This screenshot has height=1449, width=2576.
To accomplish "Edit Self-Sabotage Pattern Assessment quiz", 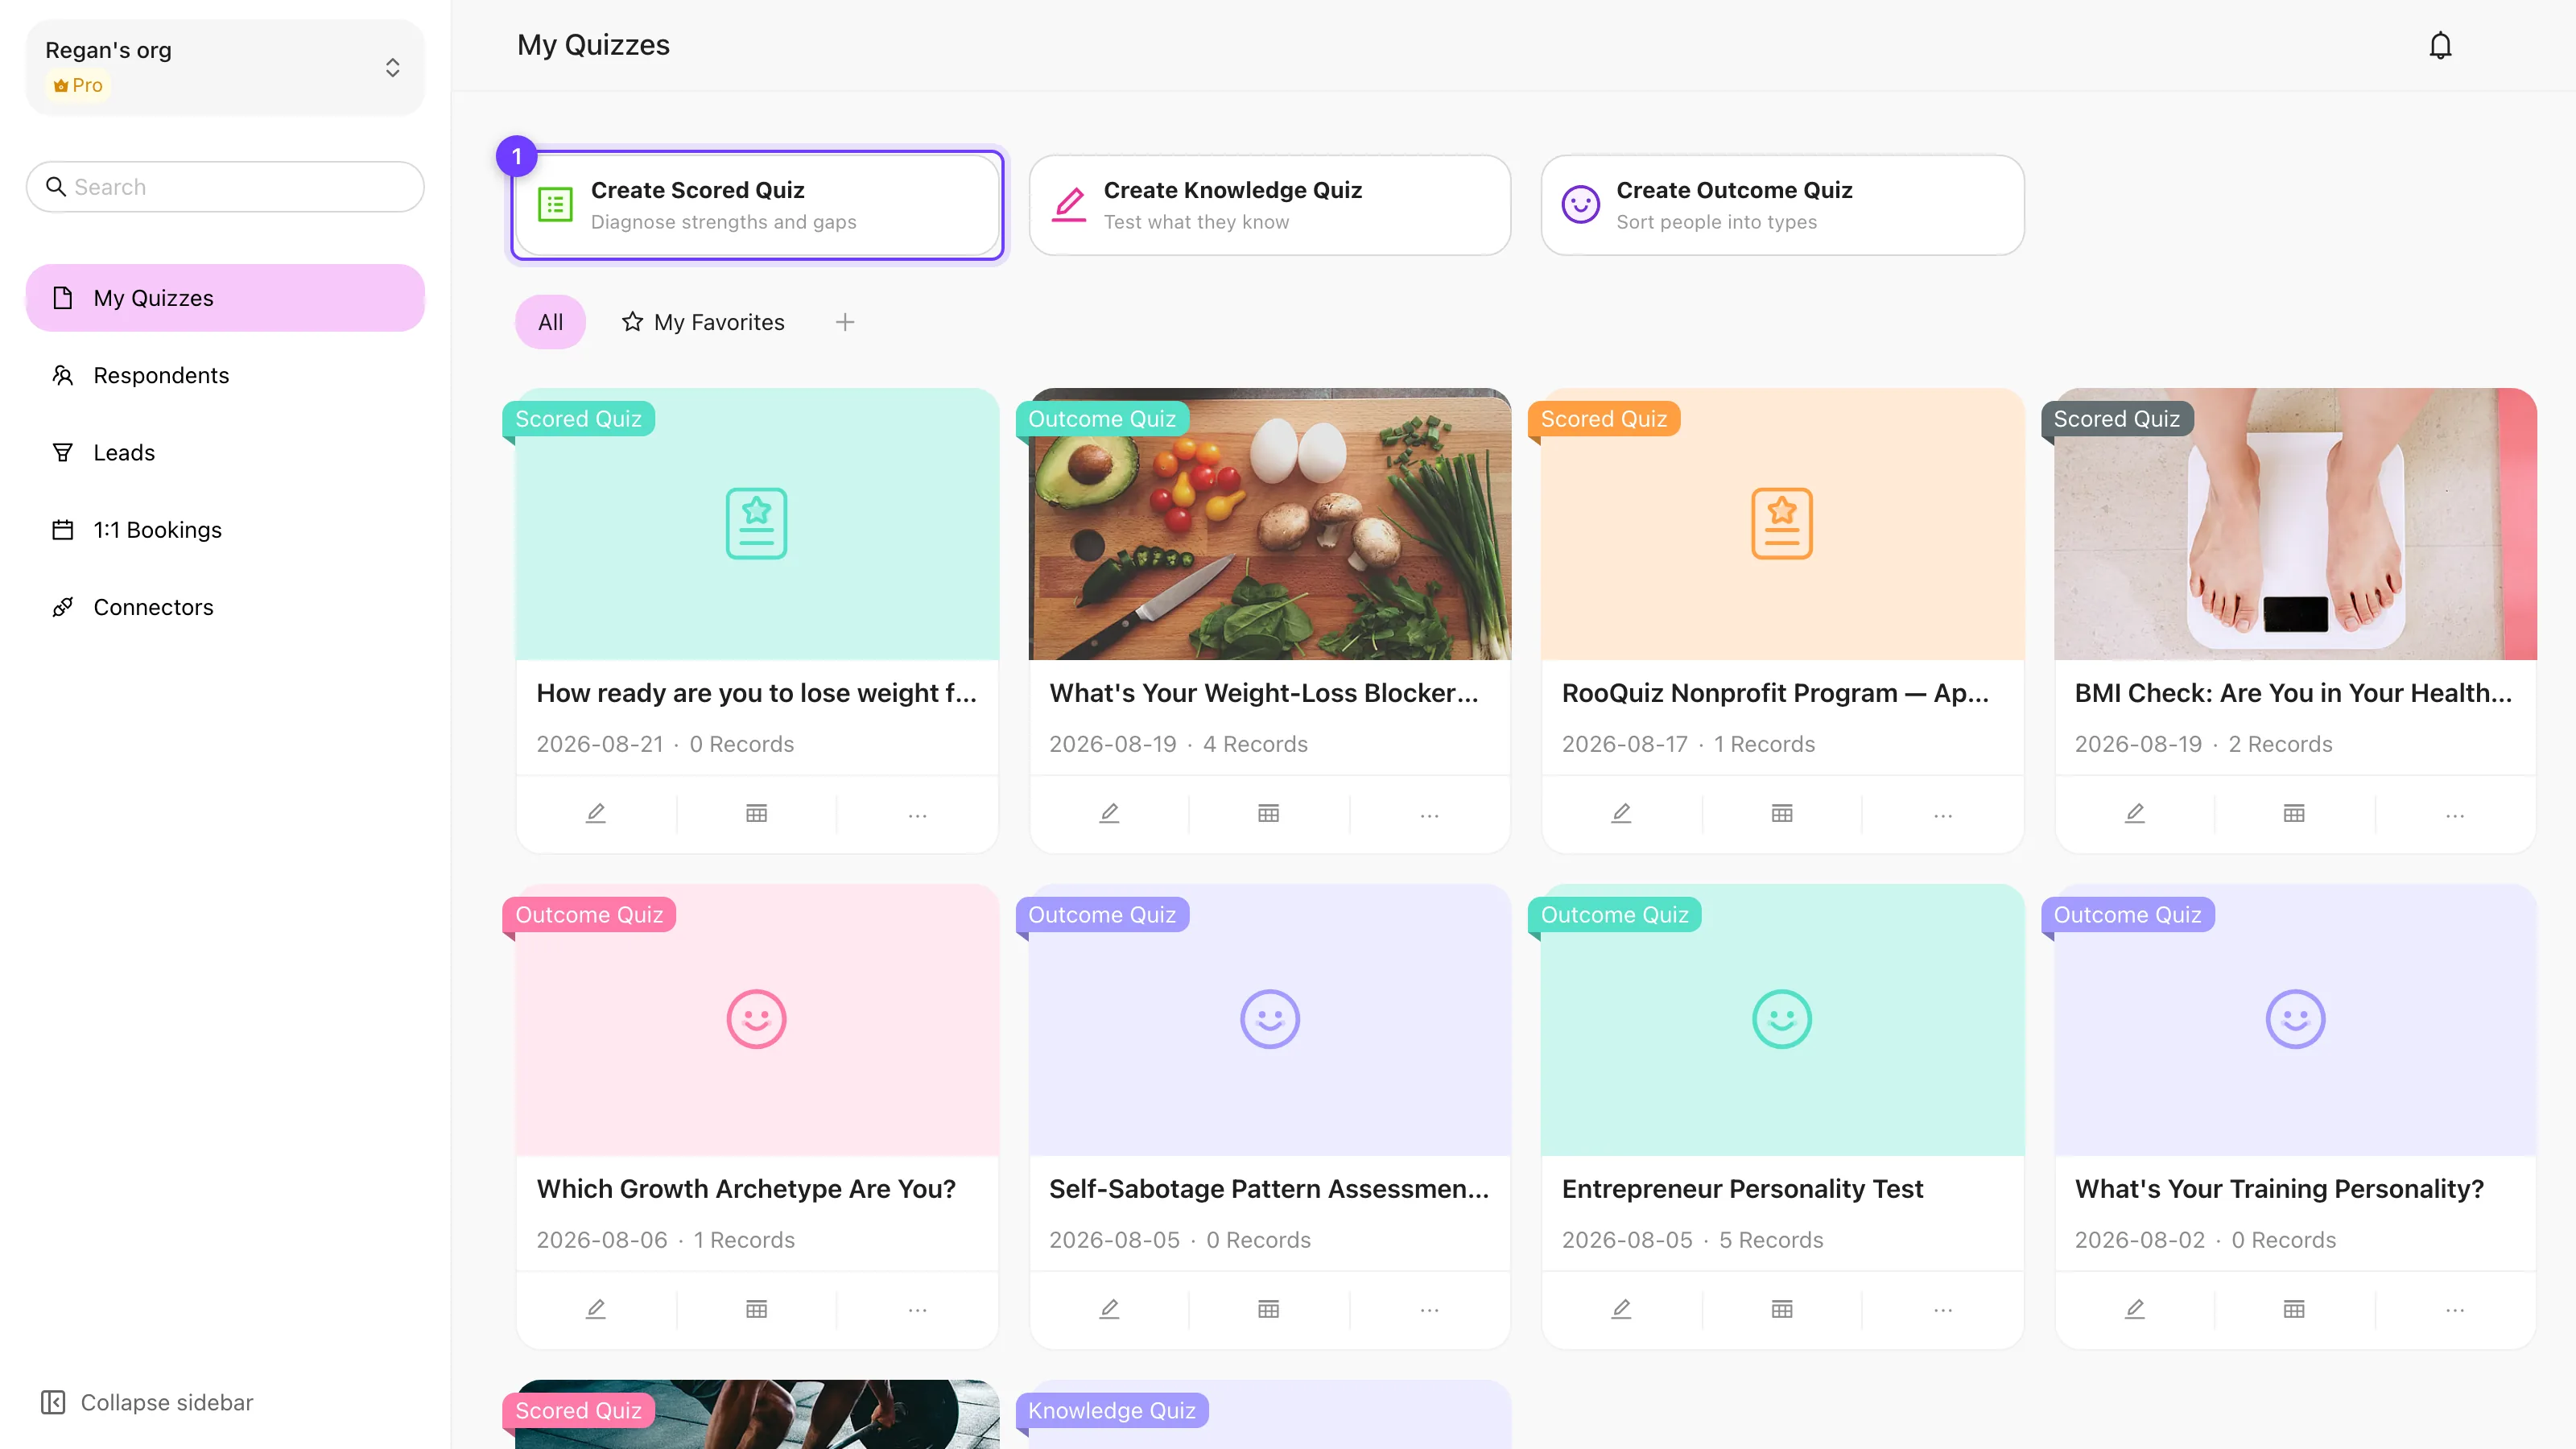I will point(1109,1309).
